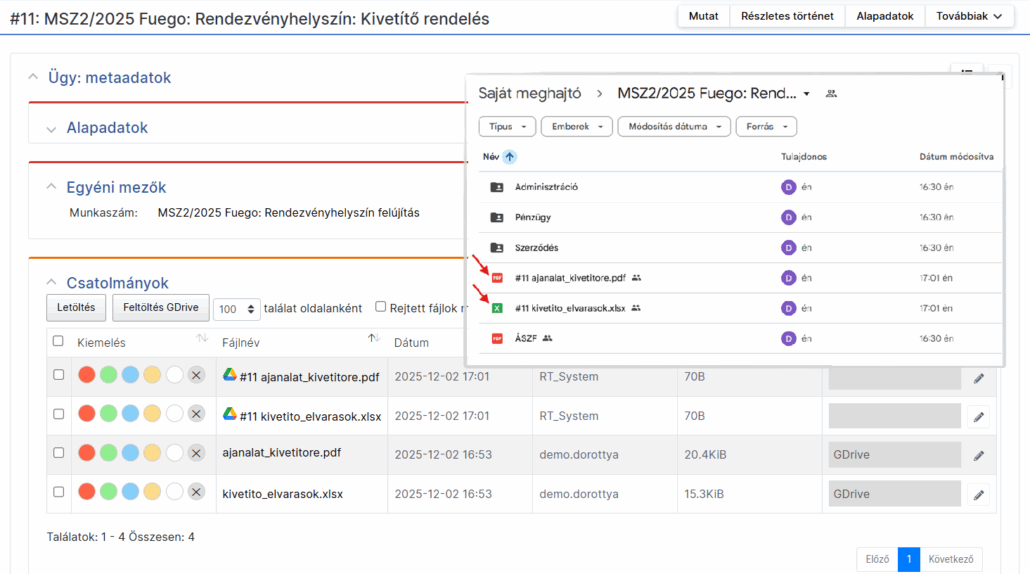Select the checkbox for kivetito_elvarasok.xlsx row
The width and height of the screenshot is (1030, 574).
[58, 492]
